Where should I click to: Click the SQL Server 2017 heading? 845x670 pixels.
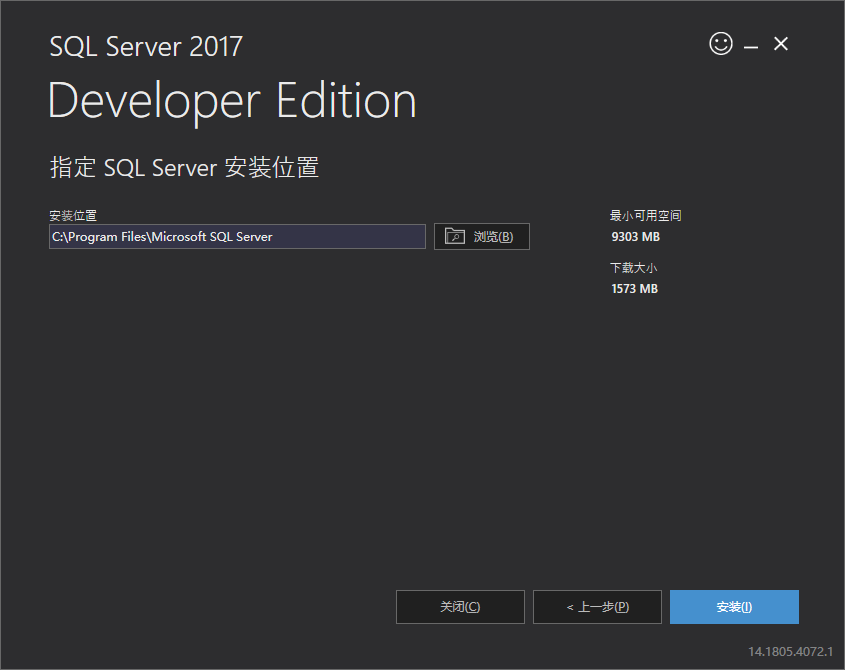[x=146, y=46]
